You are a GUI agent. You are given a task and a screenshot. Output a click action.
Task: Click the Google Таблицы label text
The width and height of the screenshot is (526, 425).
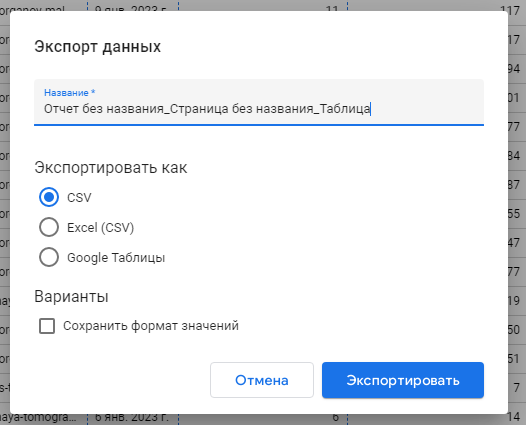[x=116, y=258]
